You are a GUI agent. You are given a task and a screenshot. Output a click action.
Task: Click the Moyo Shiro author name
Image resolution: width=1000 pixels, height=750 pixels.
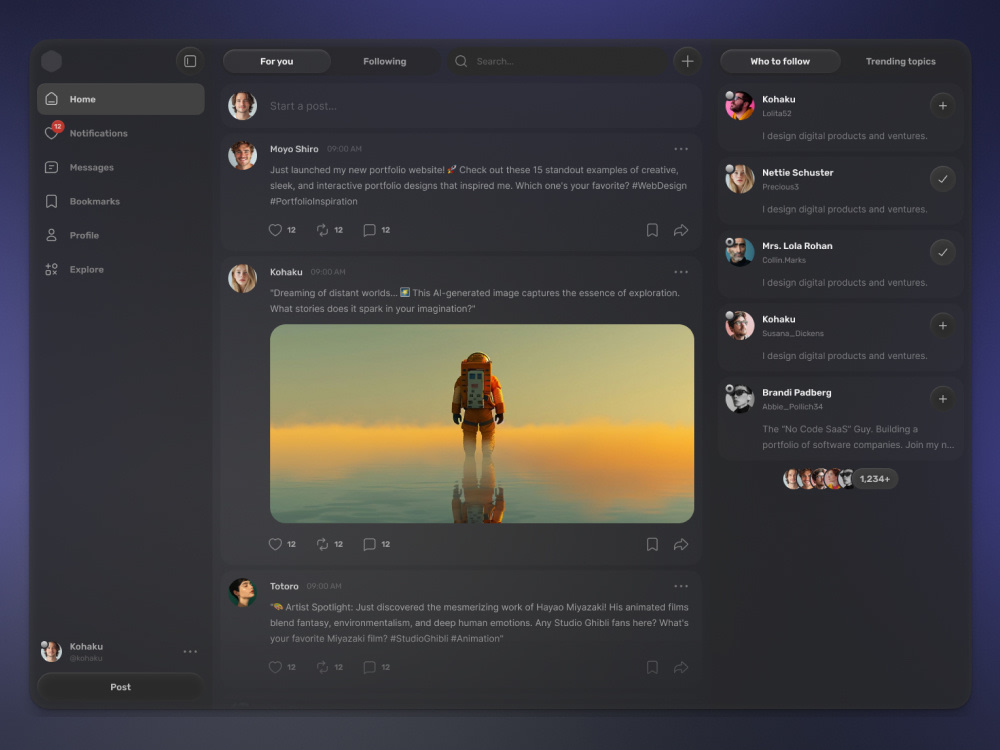click(294, 149)
